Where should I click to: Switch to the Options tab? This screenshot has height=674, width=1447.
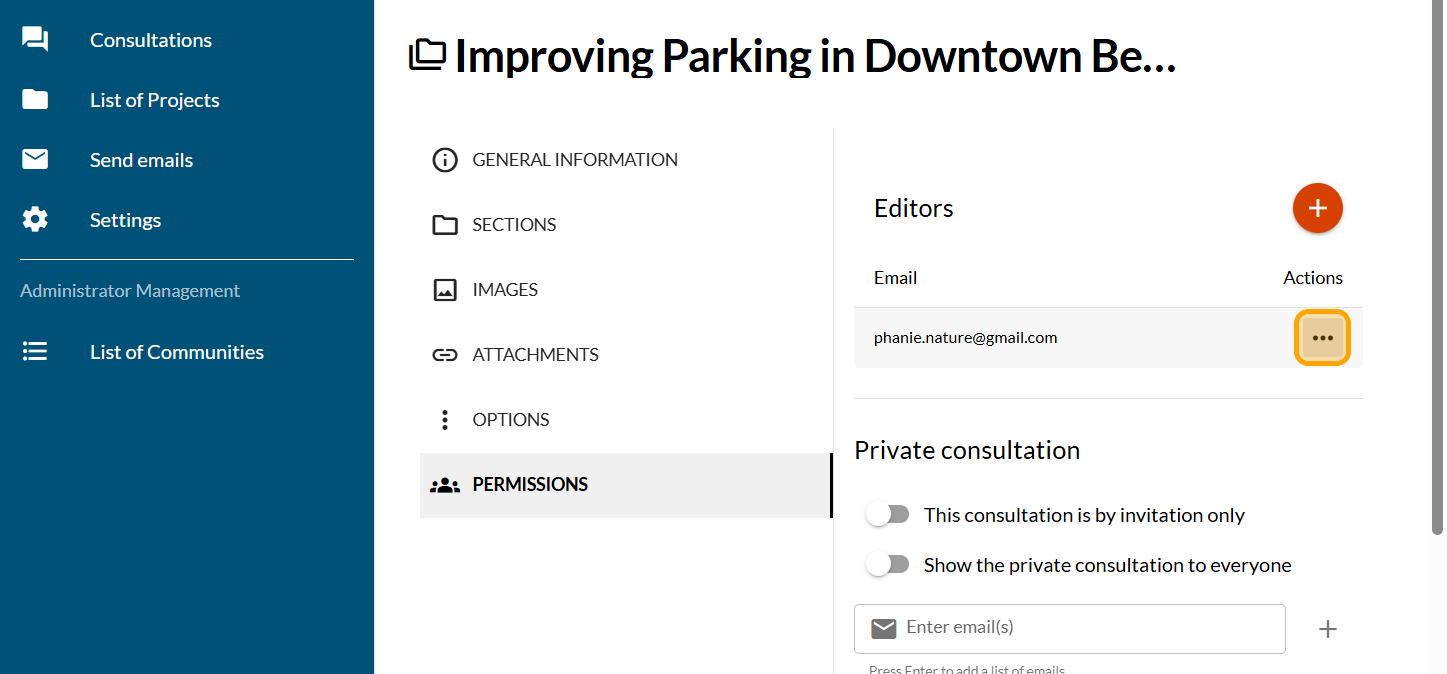click(x=510, y=420)
